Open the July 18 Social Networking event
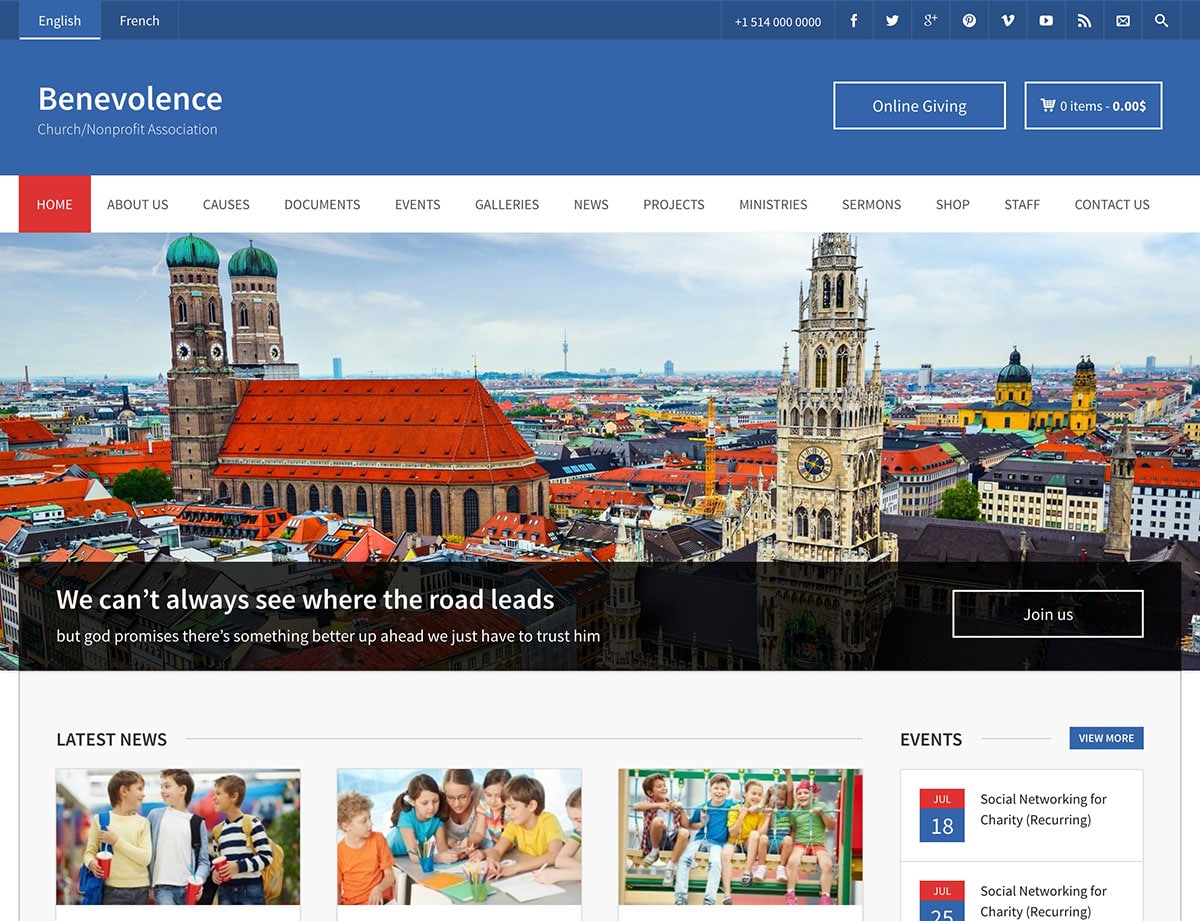Screen dimensions: 1200x921 [1043, 809]
